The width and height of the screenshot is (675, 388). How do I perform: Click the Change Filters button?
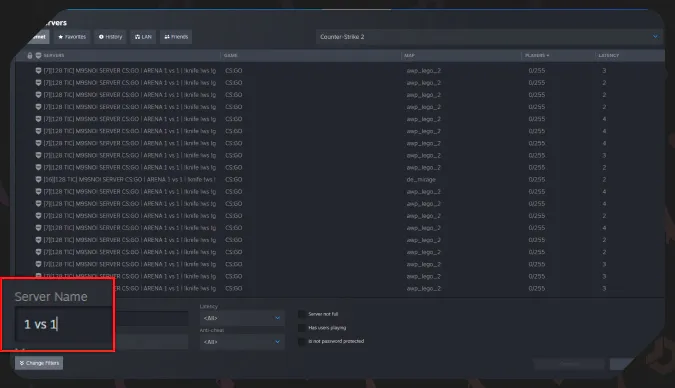tap(39, 363)
